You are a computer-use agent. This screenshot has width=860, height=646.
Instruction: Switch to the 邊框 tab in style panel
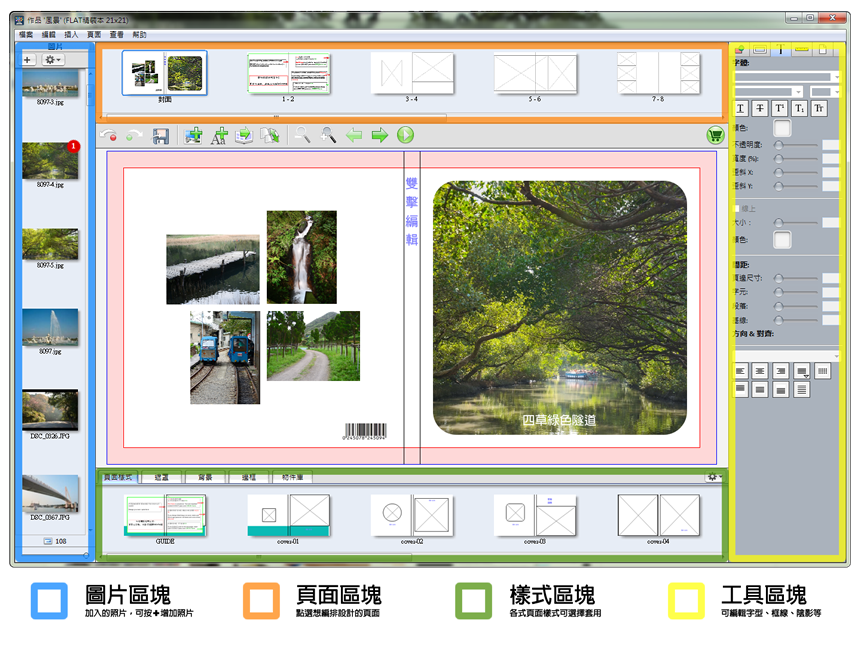click(249, 478)
